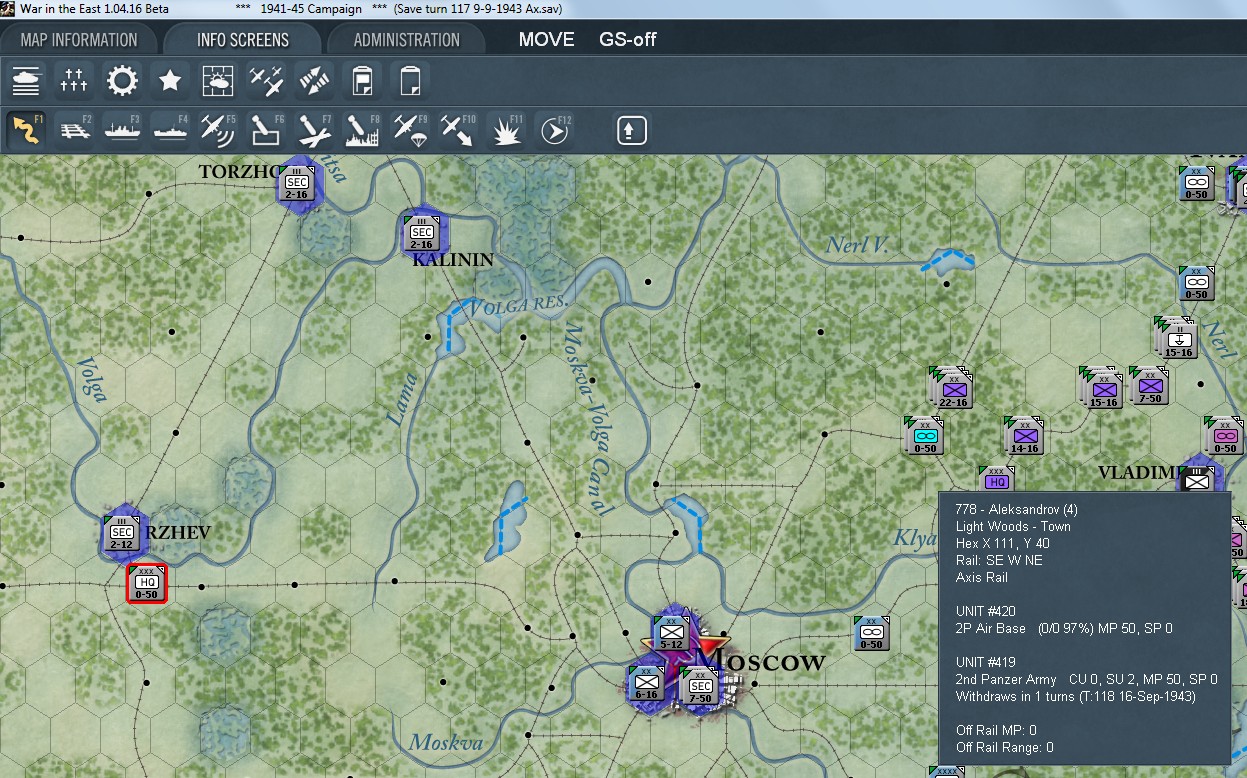Screen dimensions: 1247x778
Task: Select the SEC 2-16 unit at Kalinin
Action: click(422, 233)
